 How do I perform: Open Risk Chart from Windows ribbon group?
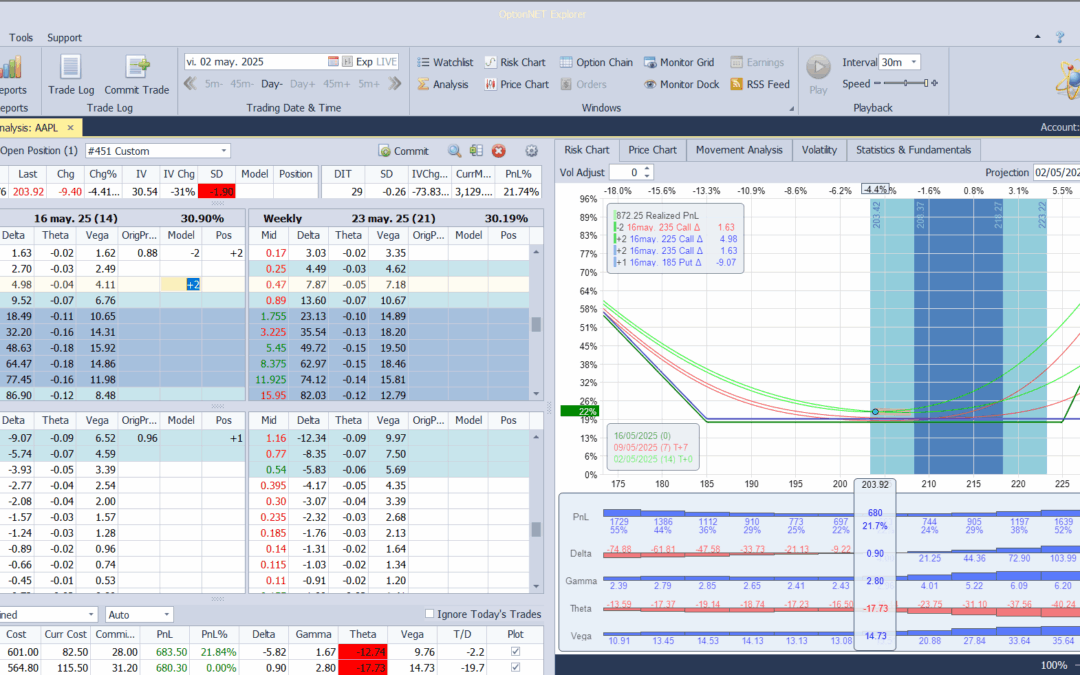(515, 62)
